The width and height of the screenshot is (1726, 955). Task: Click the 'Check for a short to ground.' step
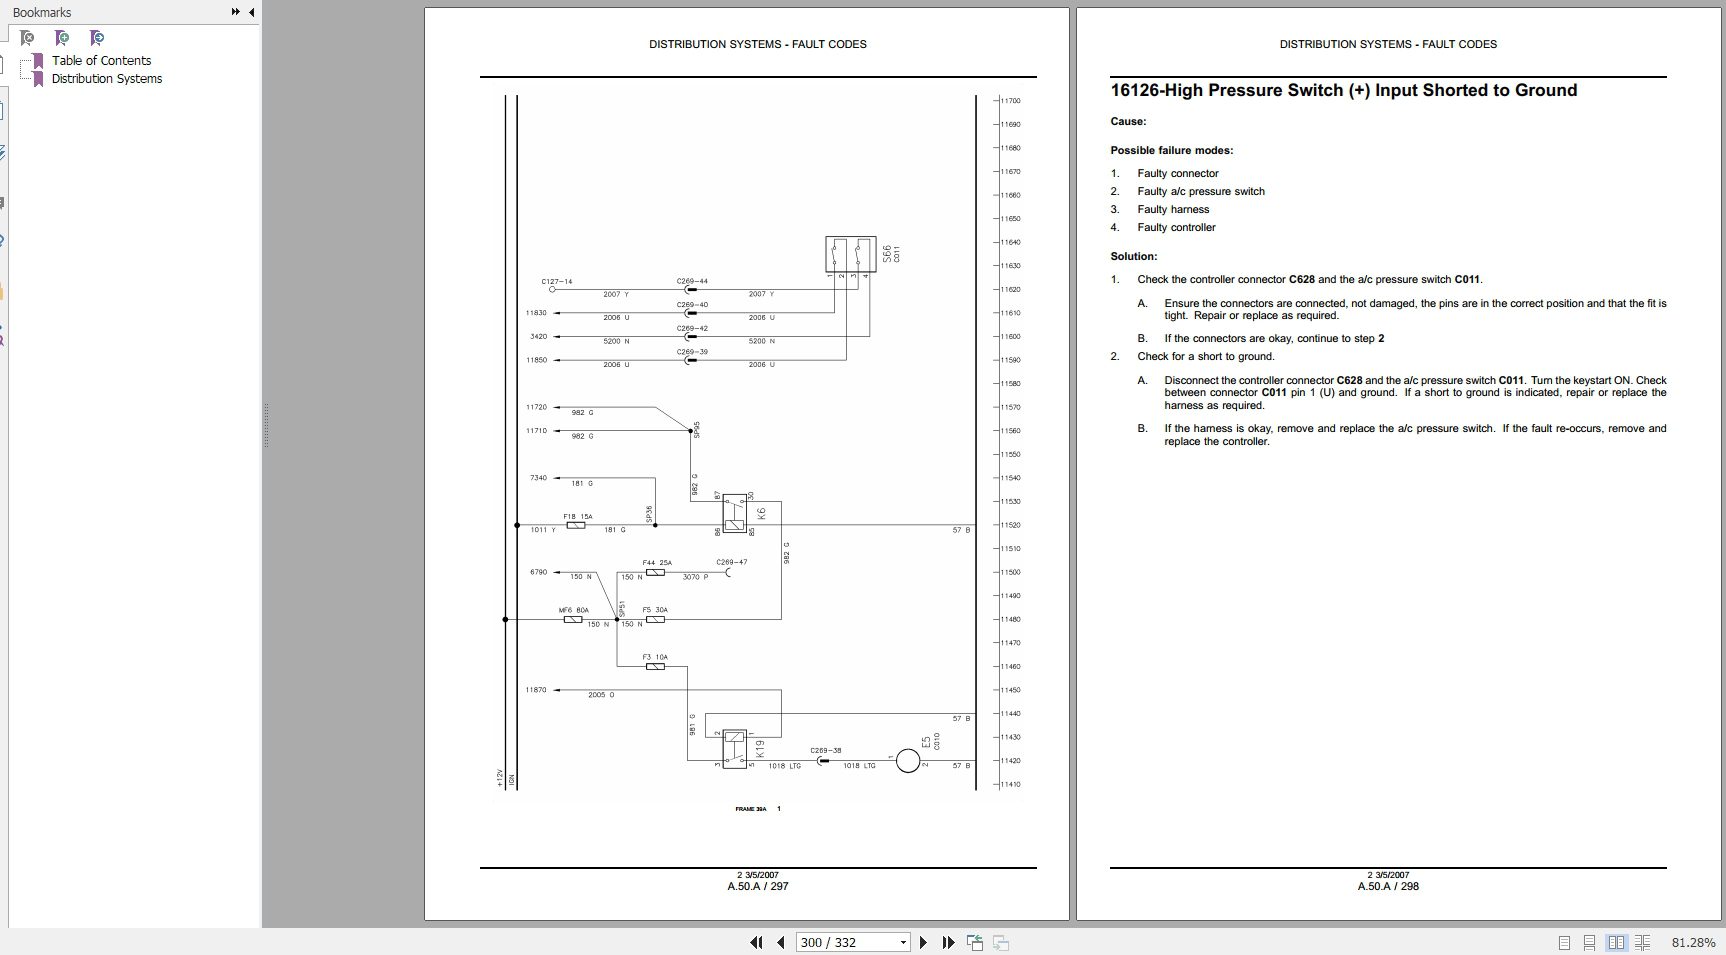pos(1205,356)
